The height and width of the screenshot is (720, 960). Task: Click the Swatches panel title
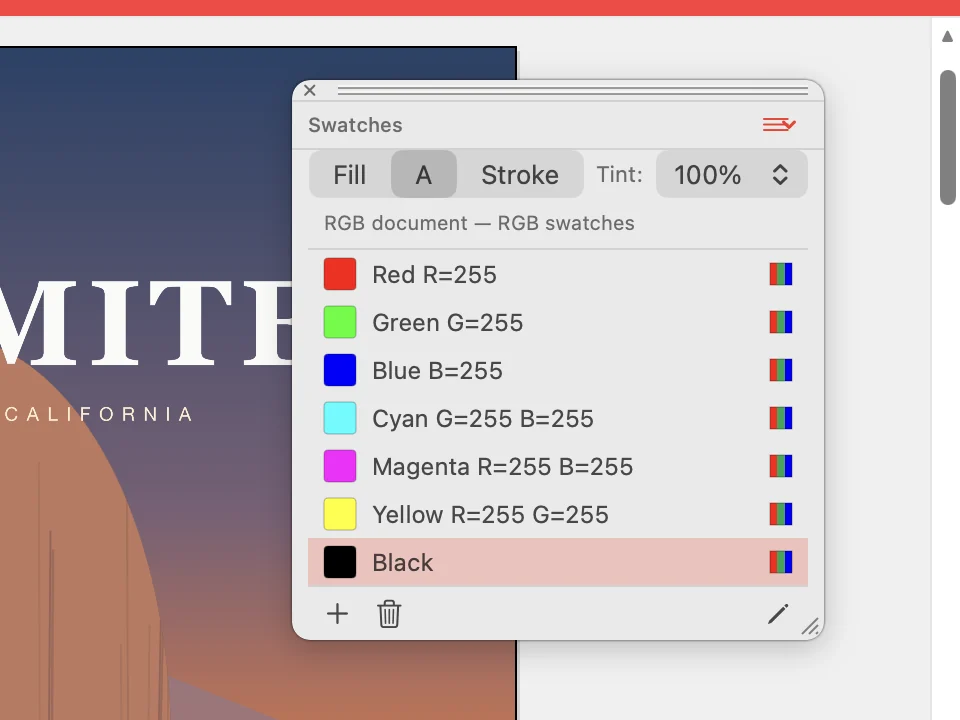355,125
